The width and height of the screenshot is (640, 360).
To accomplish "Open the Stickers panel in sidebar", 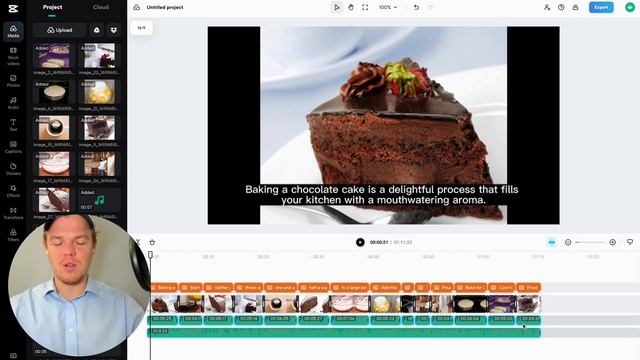I will [x=13, y=169].
